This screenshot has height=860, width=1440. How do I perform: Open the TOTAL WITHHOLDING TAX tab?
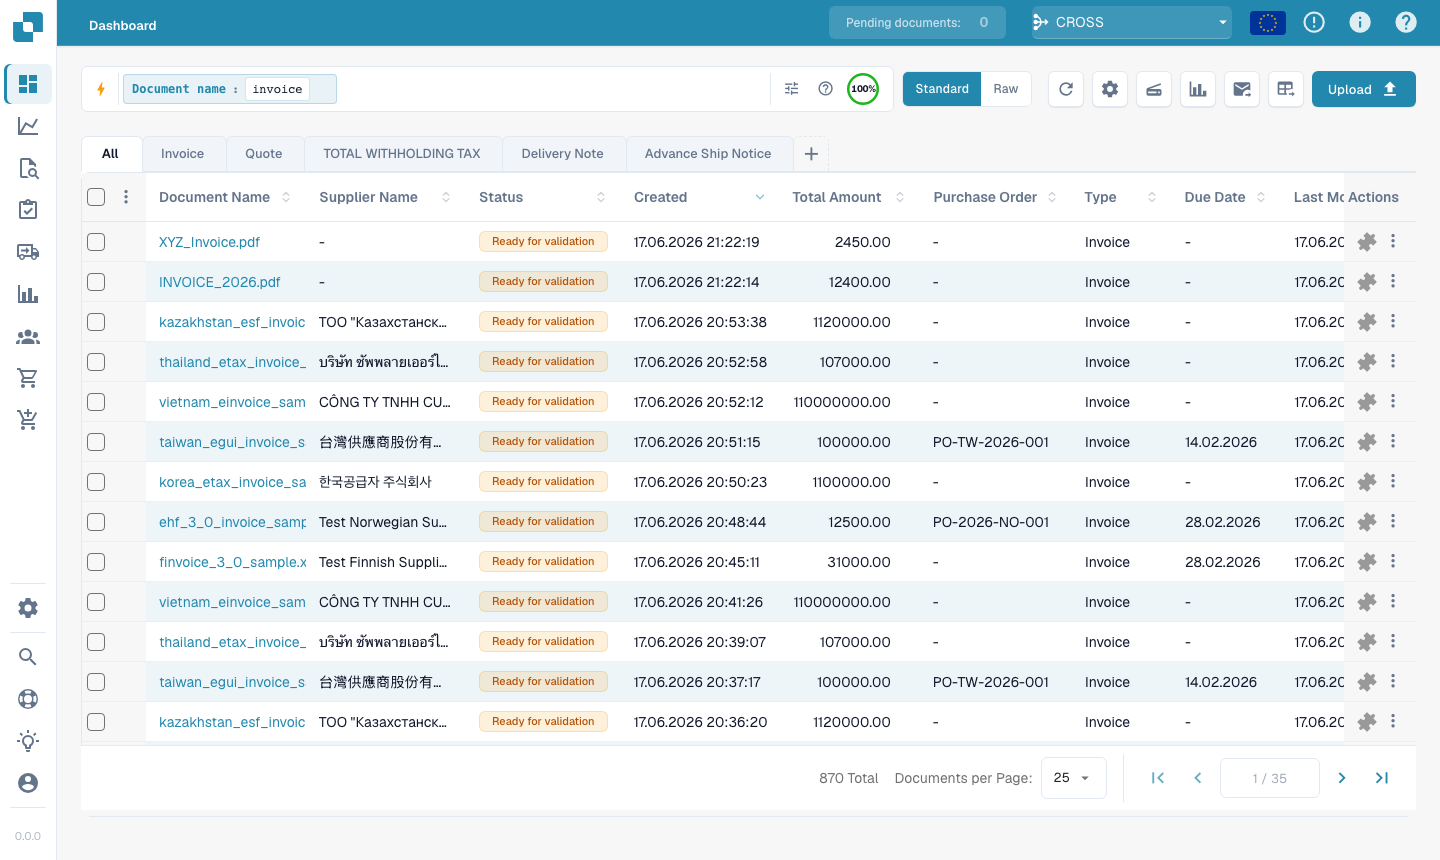coord(402,154)
